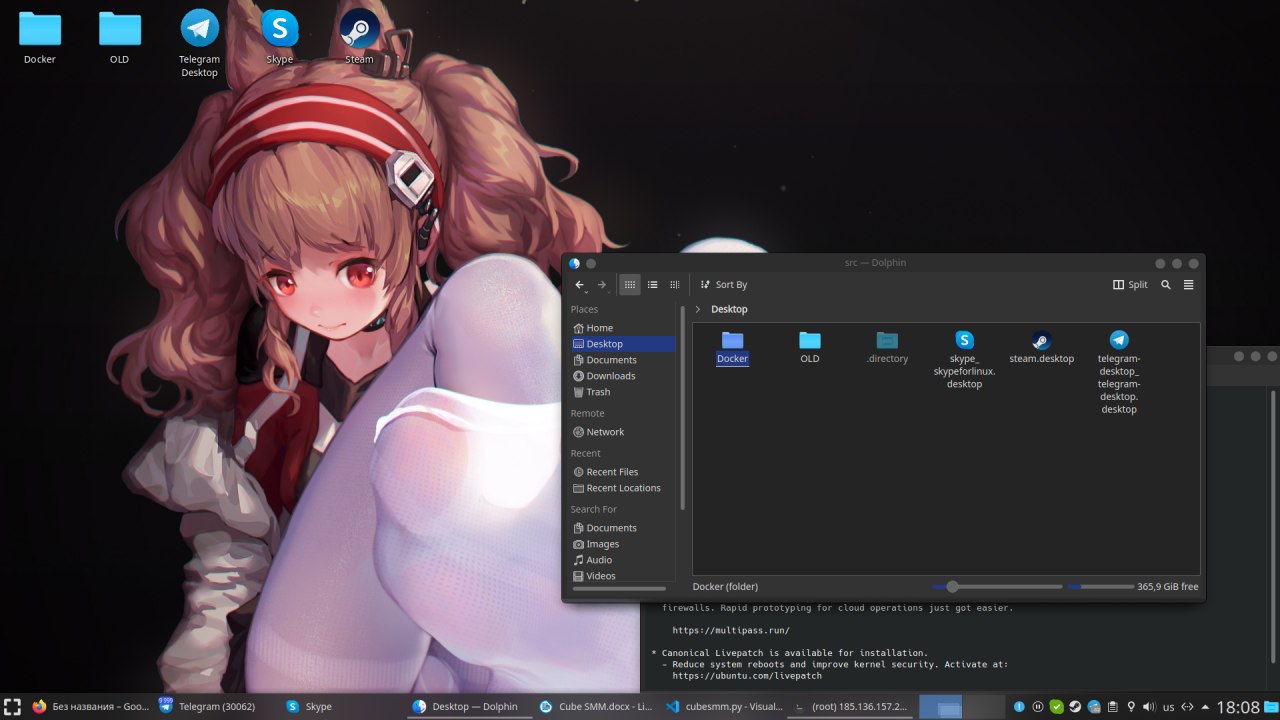
Task: Toggle Split view in Dolphin
Action: point(1131,285)
